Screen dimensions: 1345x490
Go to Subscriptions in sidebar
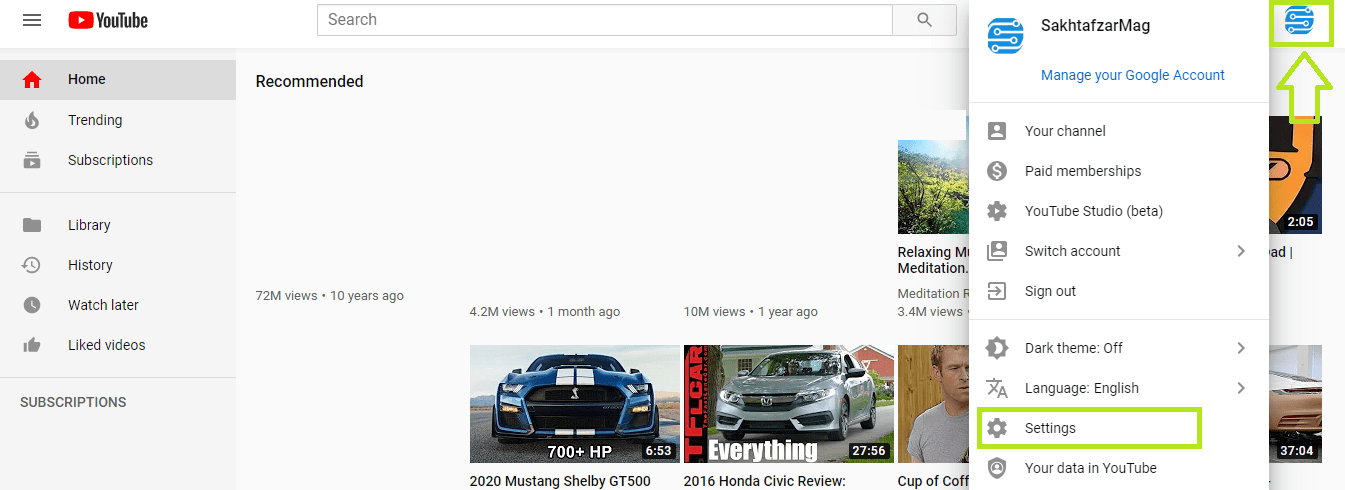[110, 160]
